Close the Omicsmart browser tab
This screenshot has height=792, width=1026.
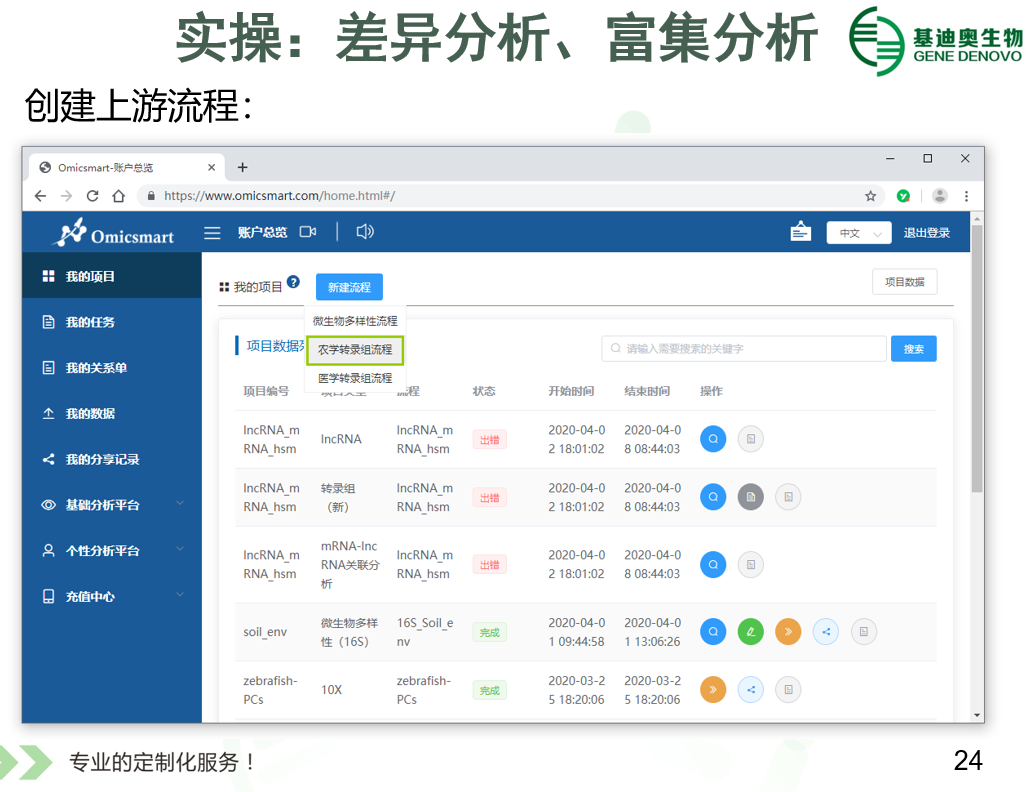[x=211, y=168]
